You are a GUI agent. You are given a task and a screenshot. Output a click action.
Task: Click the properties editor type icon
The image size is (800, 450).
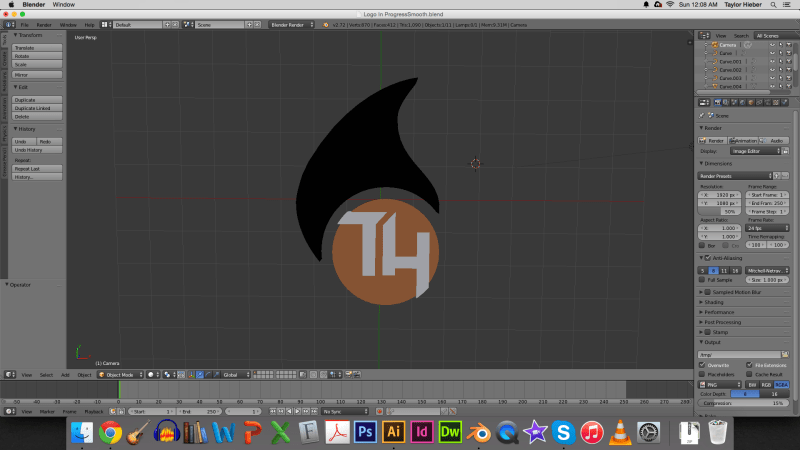click(705, 103)
